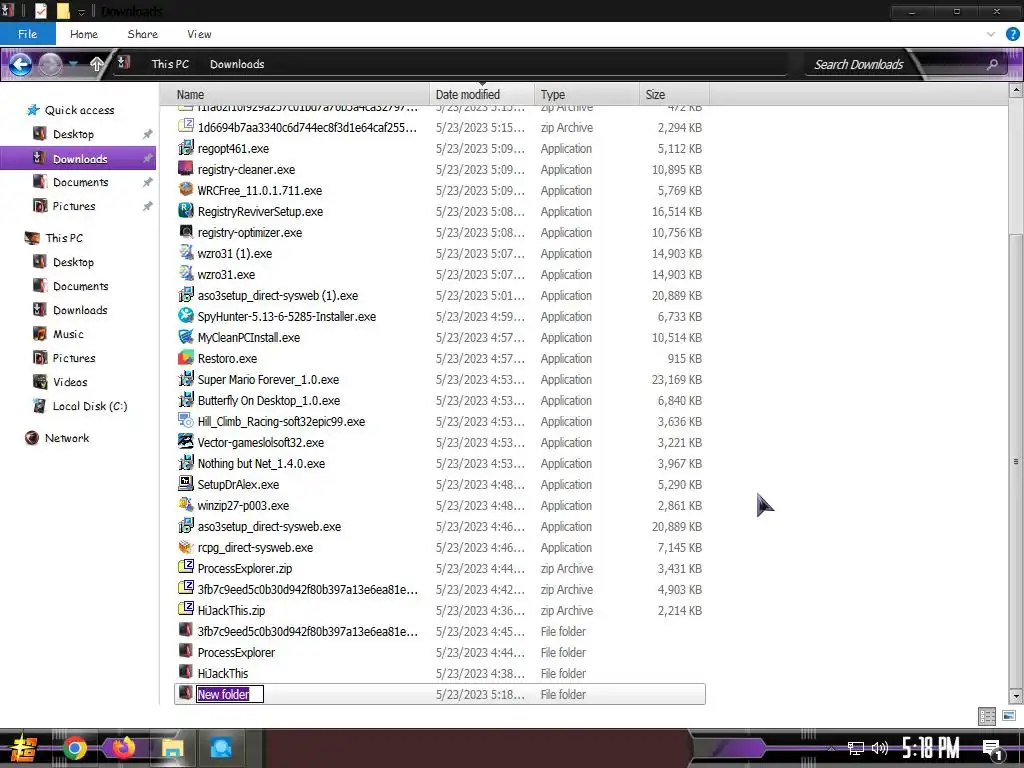Select pinned Desktop under Quick access
Viewport: 1024px width, 768px height.
[73, 134]
